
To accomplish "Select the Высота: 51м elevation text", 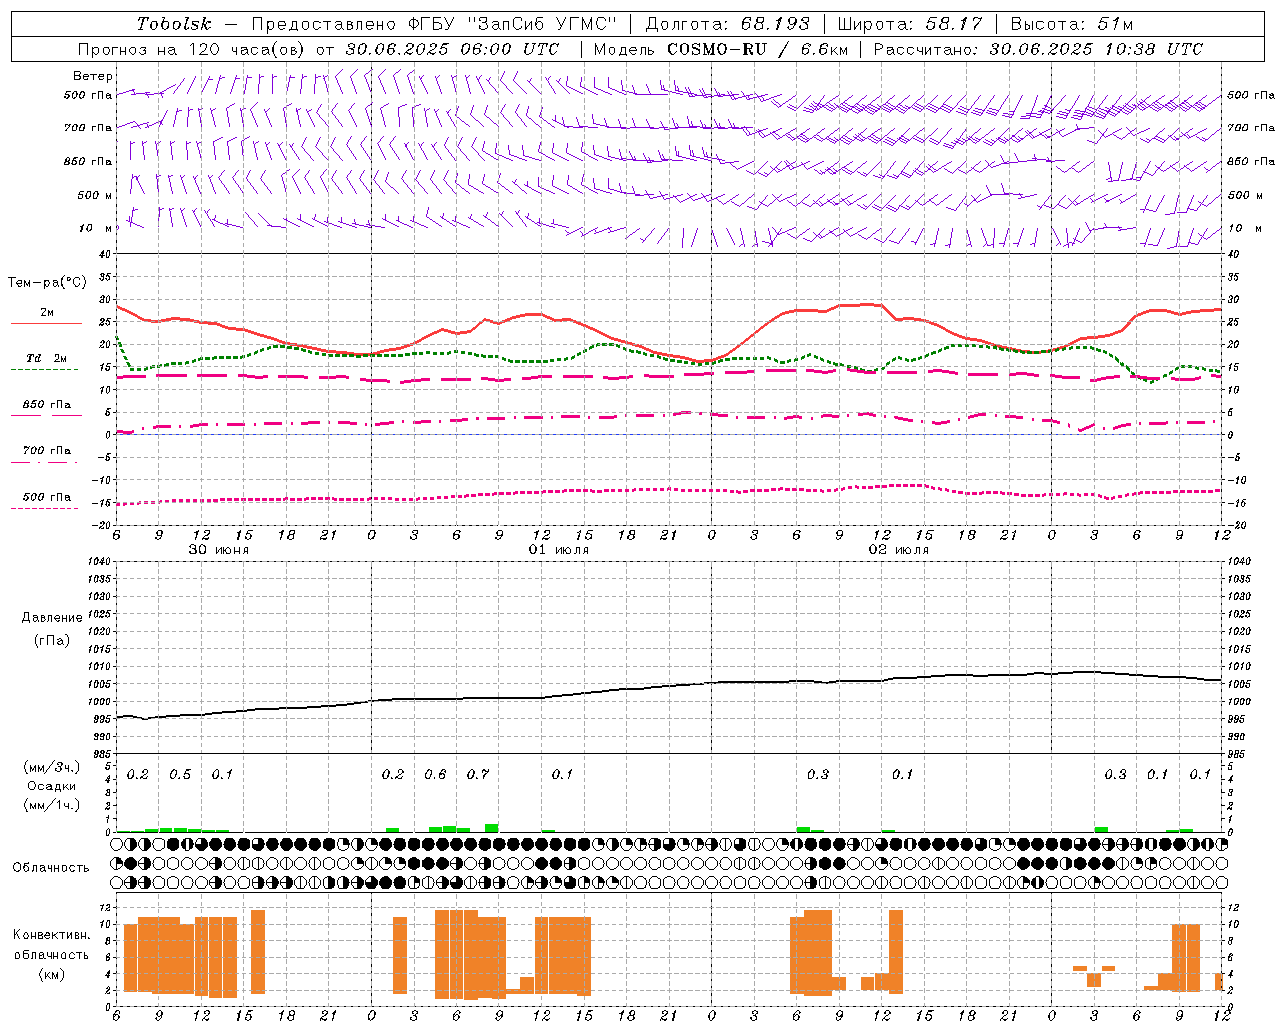I will pos(1072,24).
